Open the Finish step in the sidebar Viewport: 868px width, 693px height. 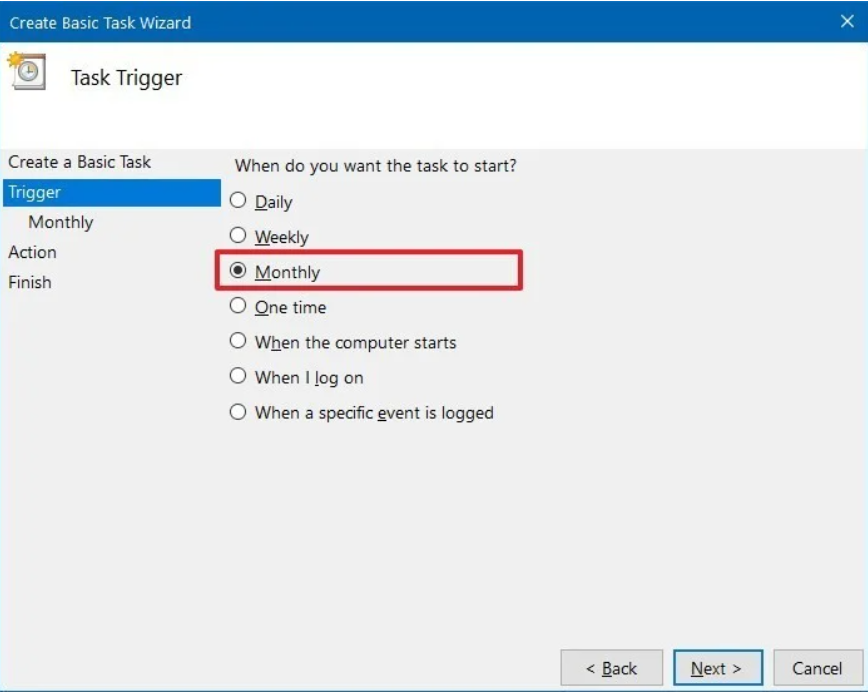pos(30,282)
